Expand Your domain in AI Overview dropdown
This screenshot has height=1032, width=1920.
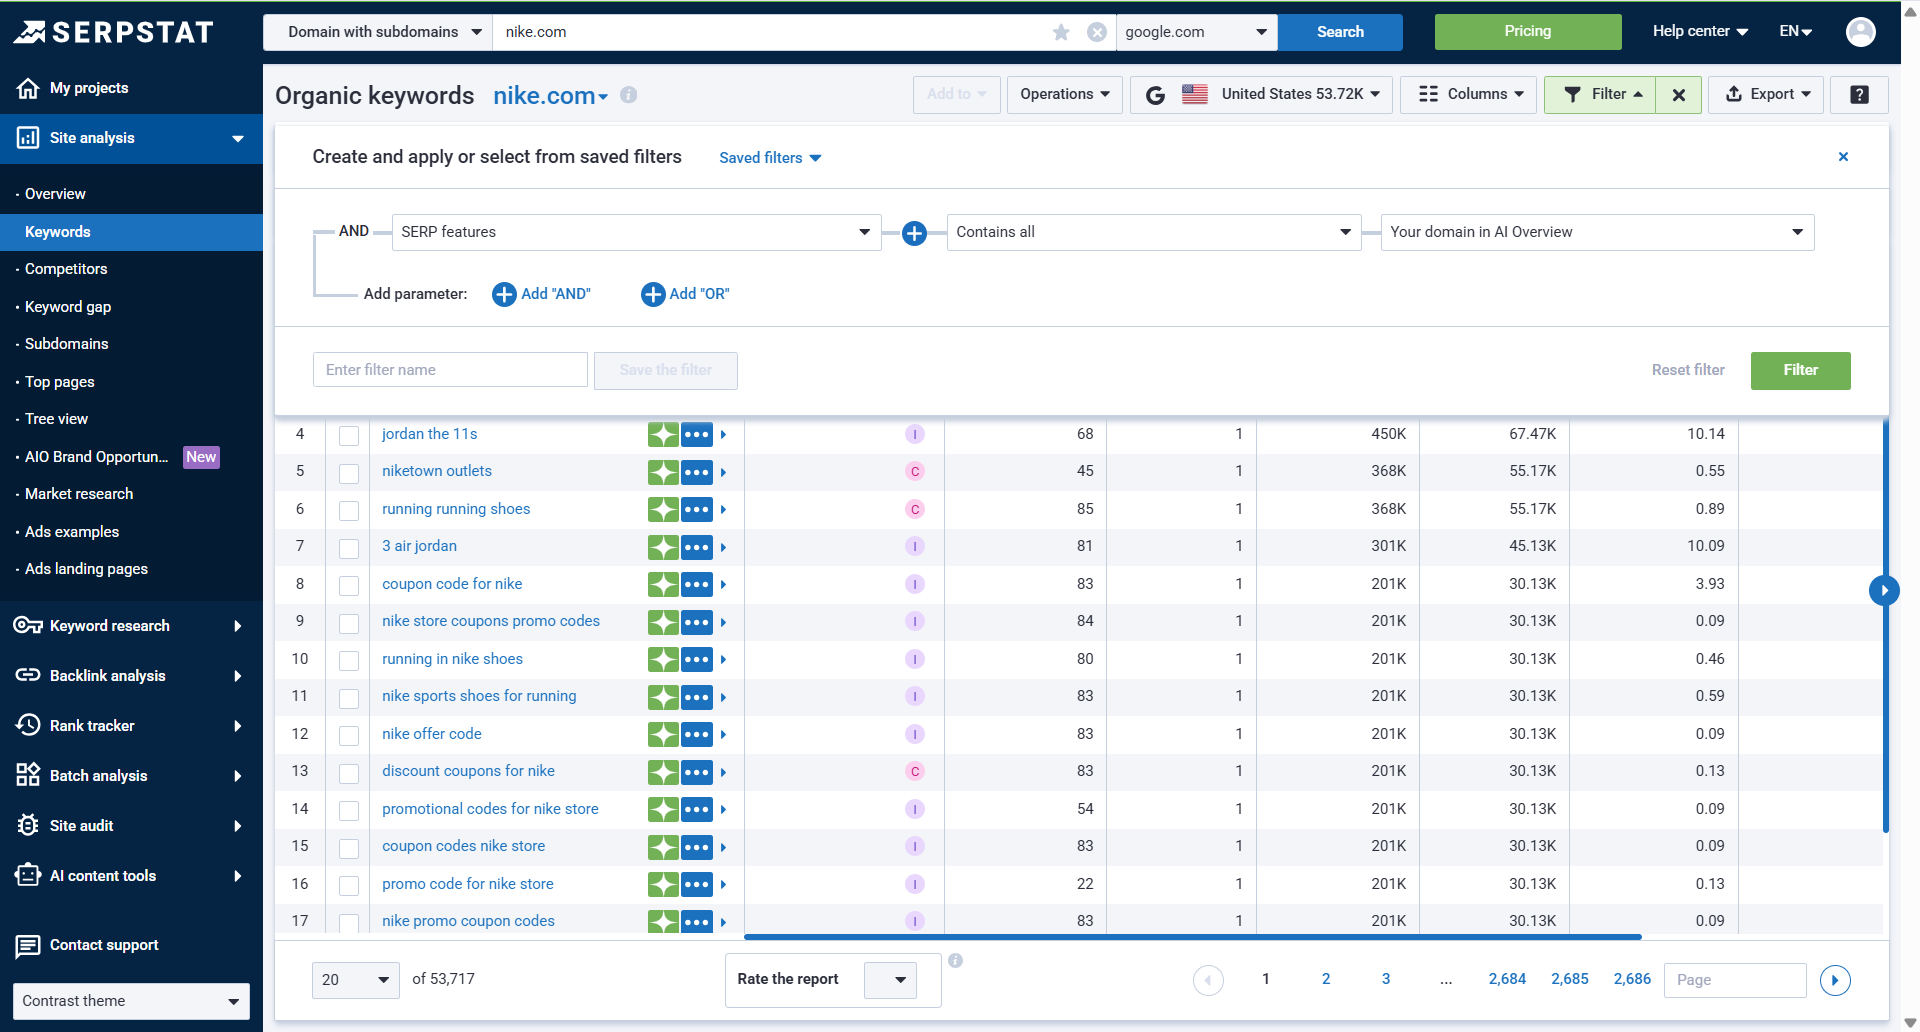[x=1596, y=232]
